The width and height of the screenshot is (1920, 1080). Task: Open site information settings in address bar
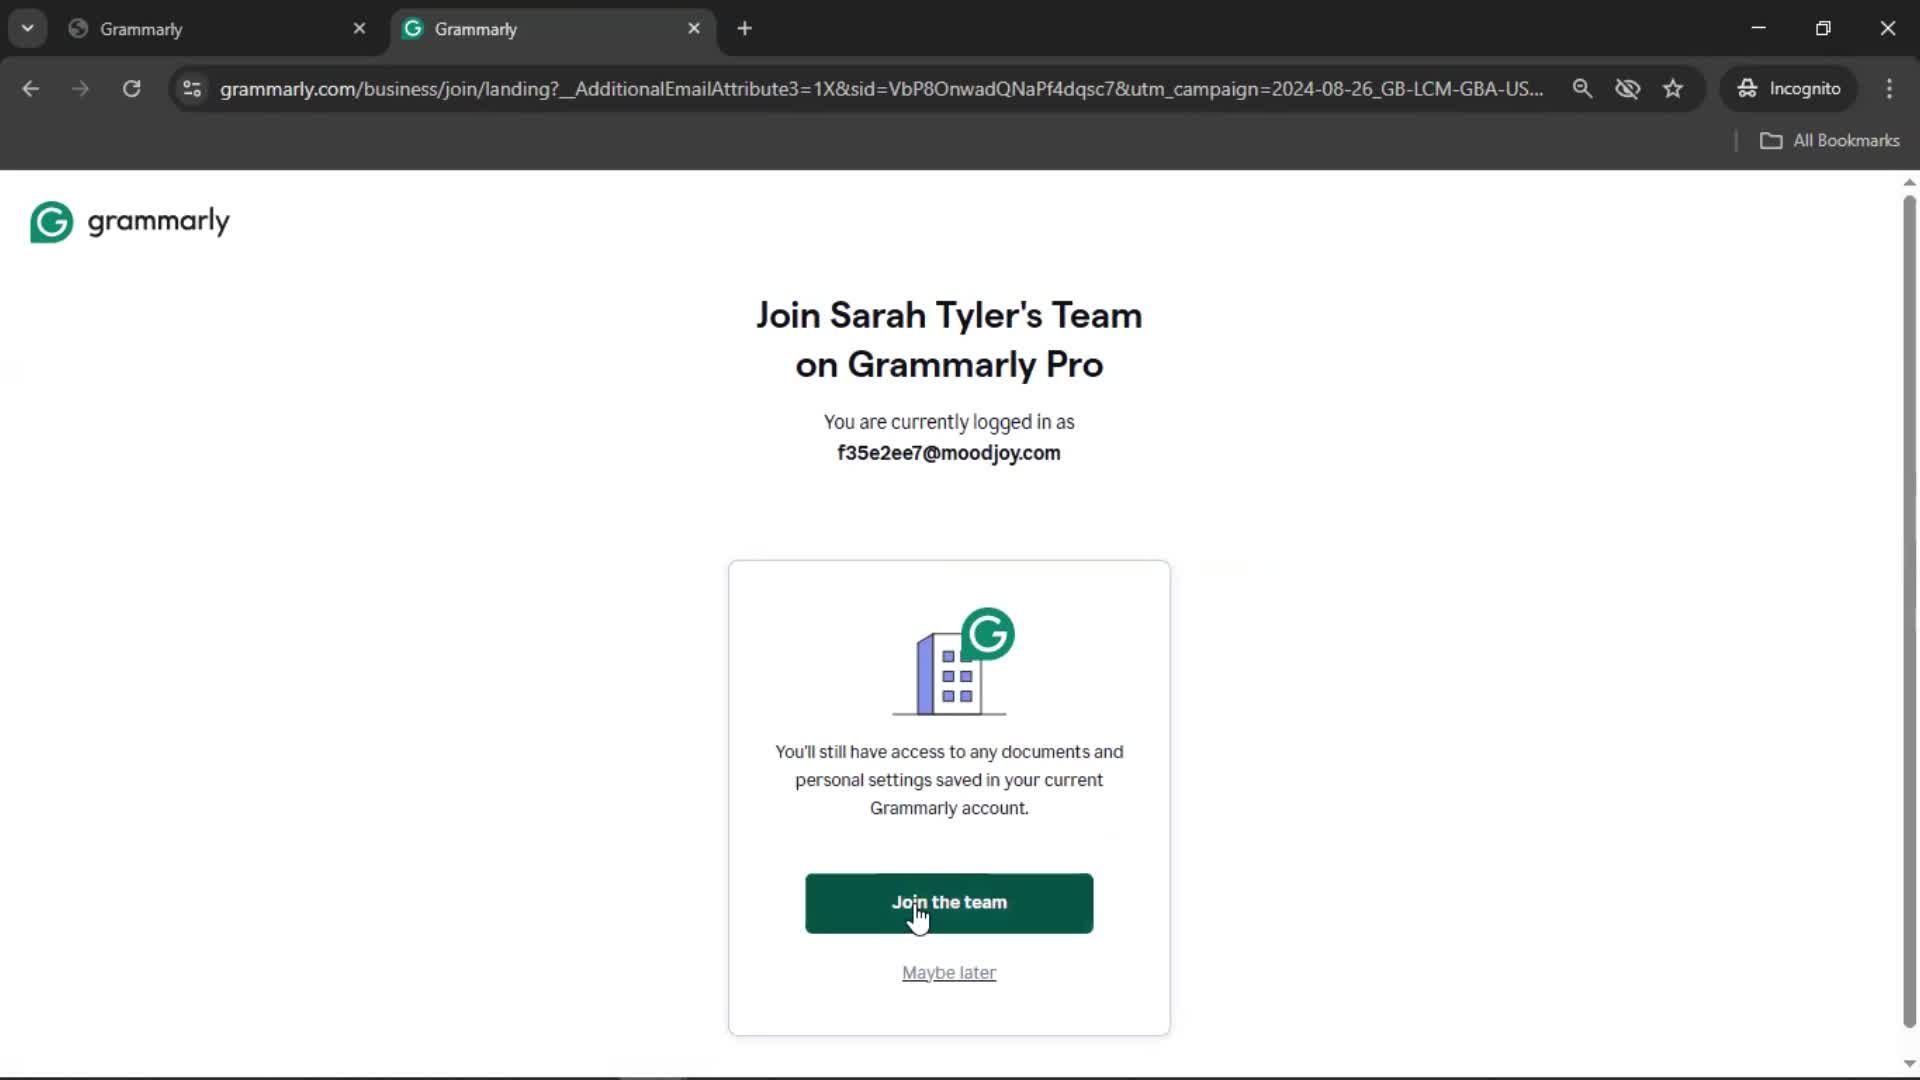191,89
